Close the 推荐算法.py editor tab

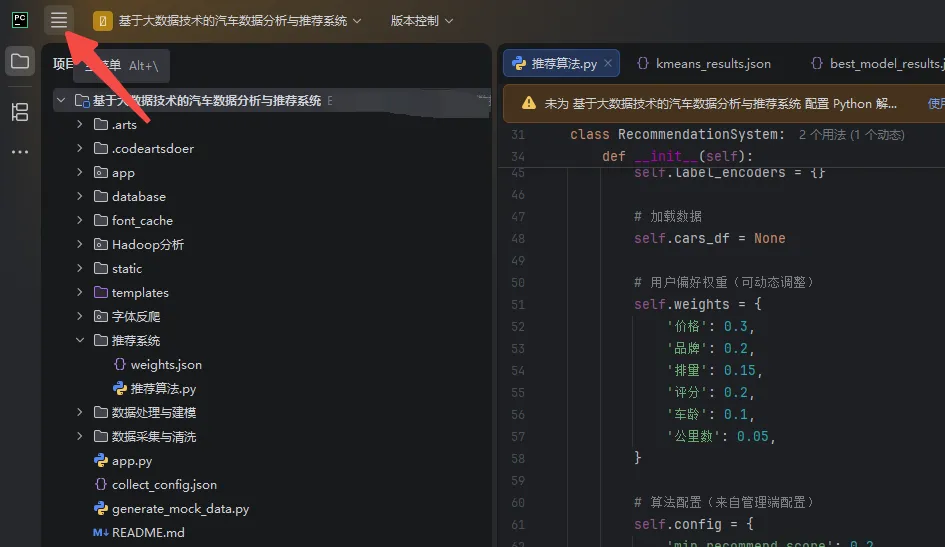click(608, 63)
